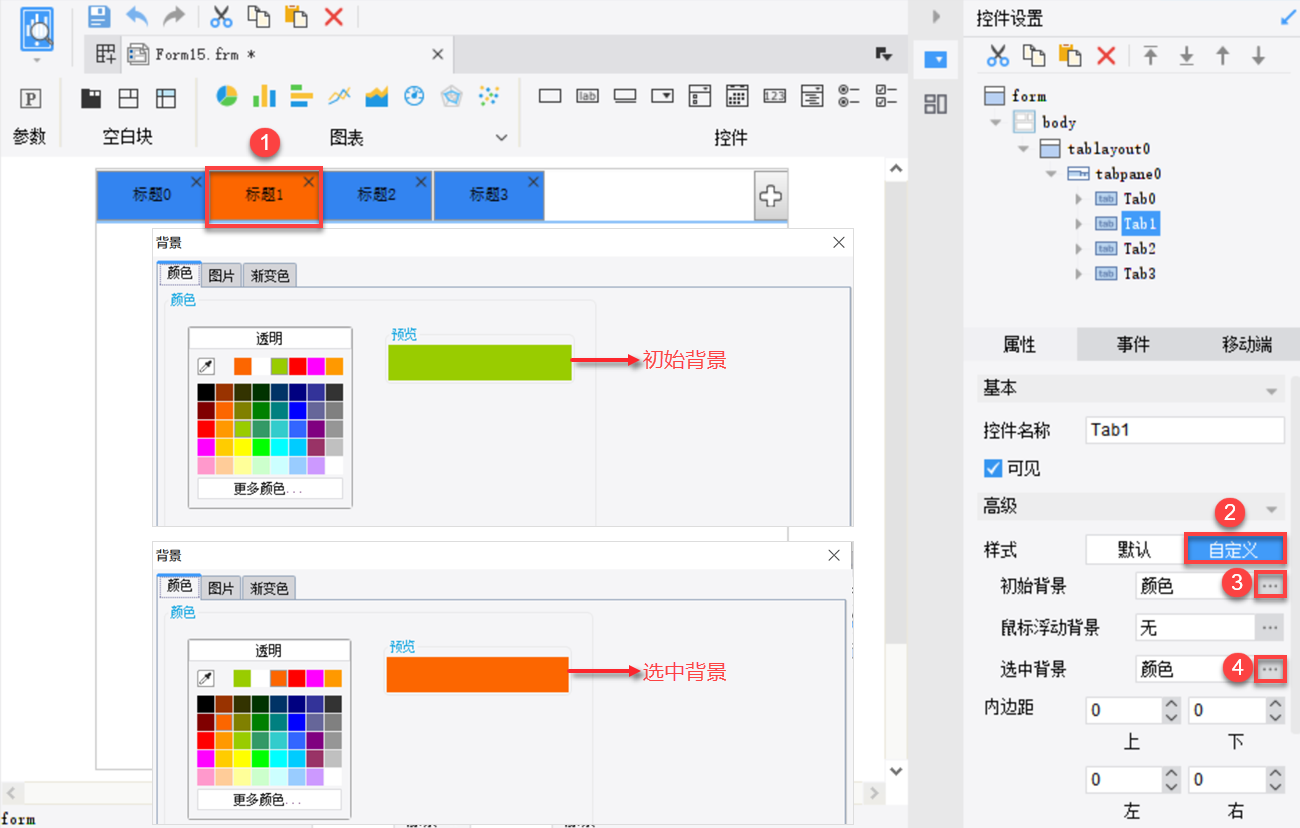
Task: Collapse the tablayout0 tree node
Action: 1023,149
